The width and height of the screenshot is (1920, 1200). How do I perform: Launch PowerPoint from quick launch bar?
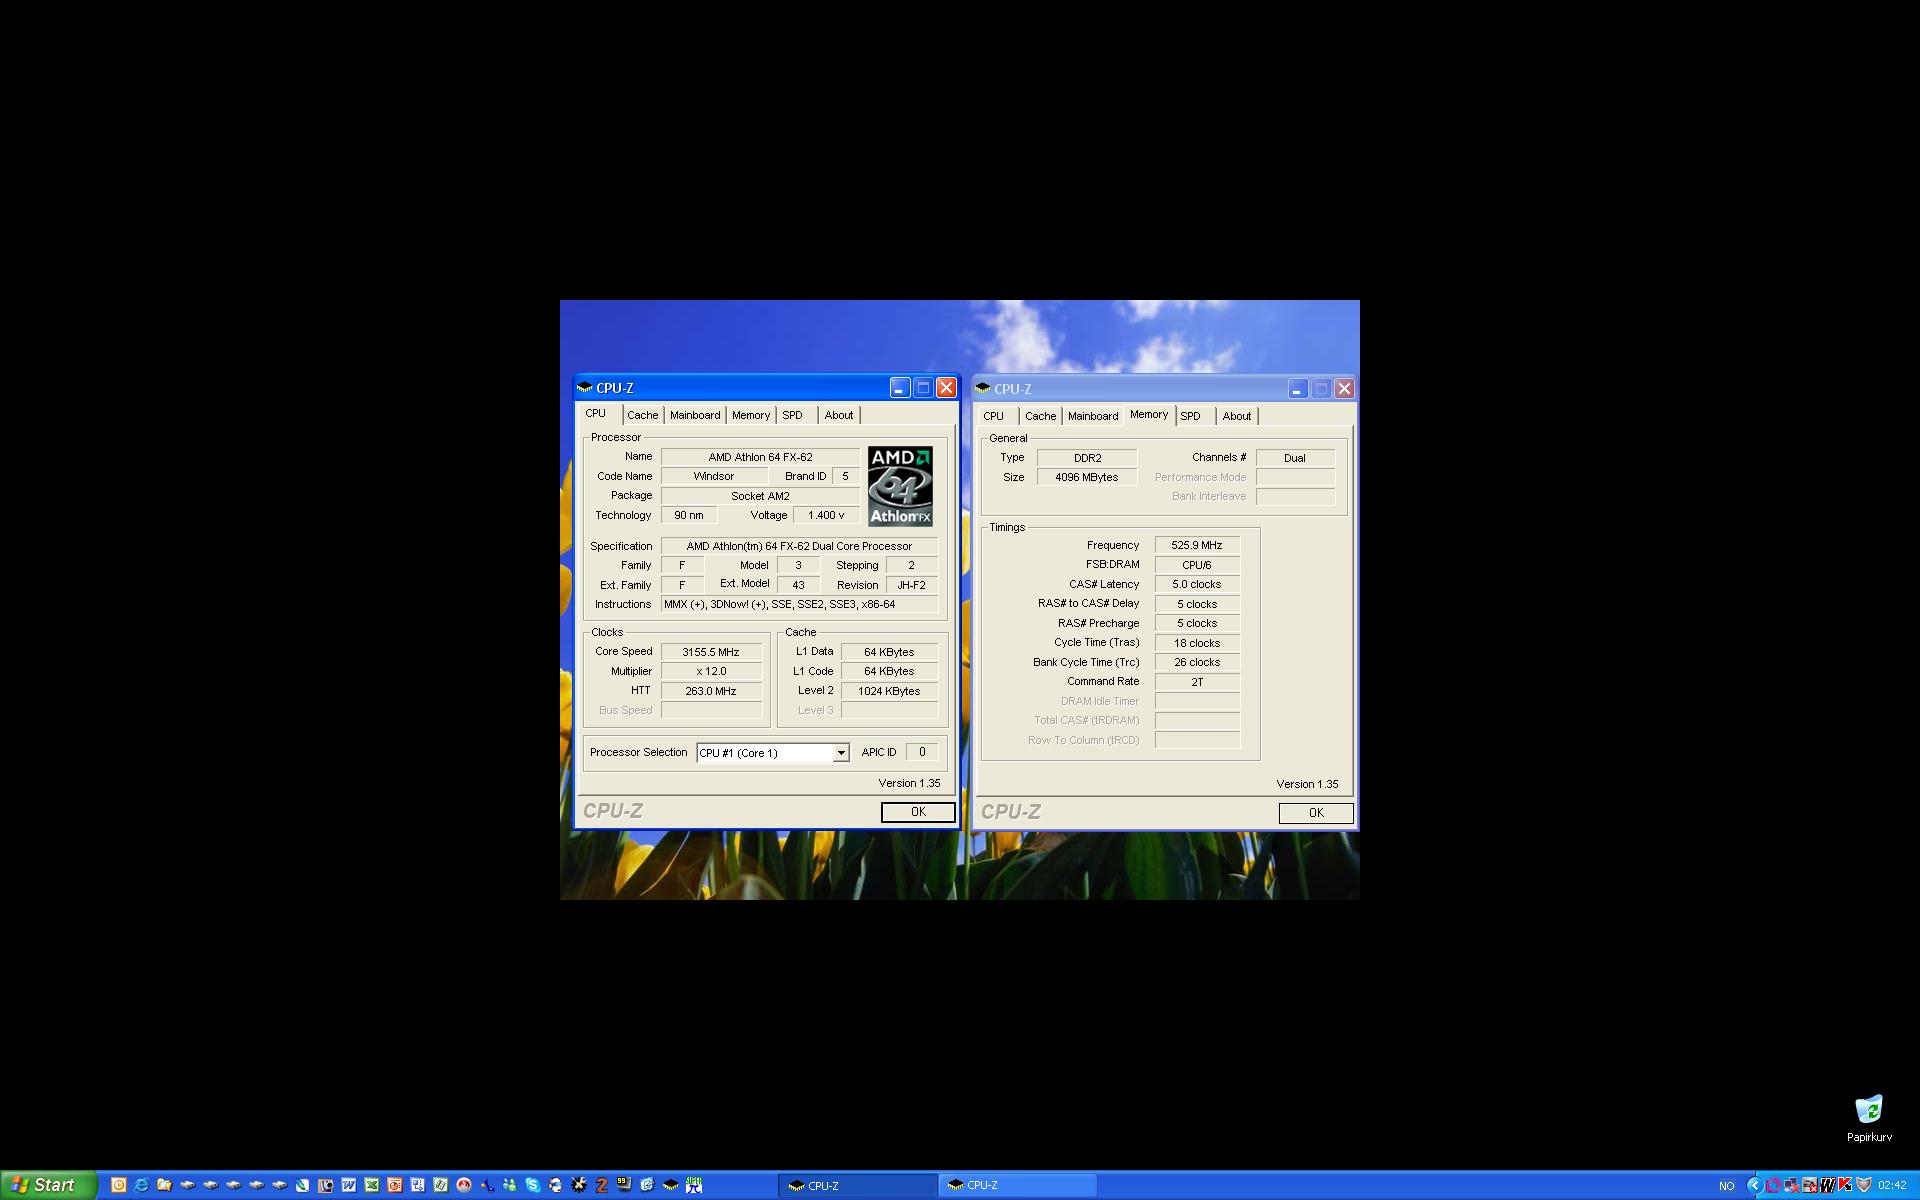pos(394,1185)
